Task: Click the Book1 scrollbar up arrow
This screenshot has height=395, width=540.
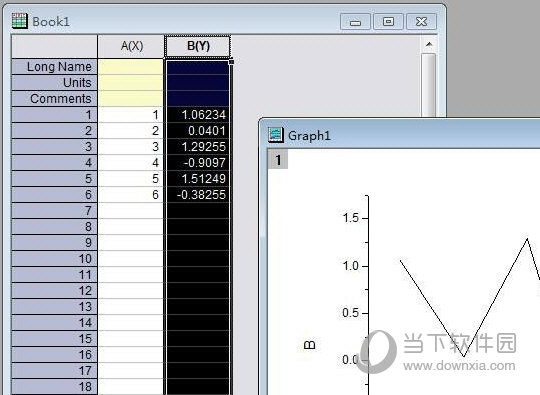Action: 429,44
